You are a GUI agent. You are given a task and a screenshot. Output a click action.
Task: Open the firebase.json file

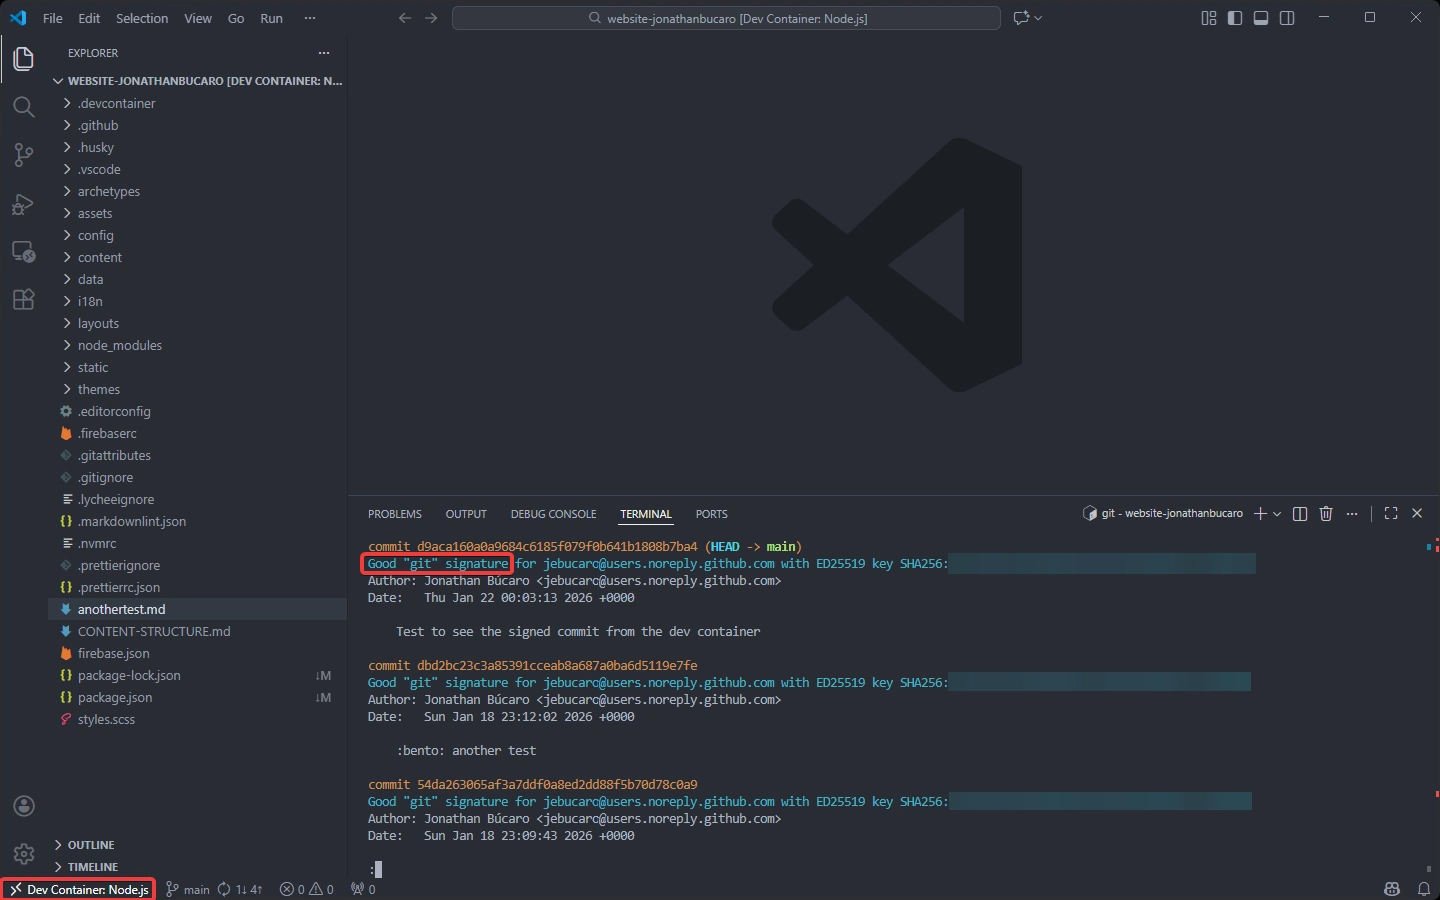[x=113, y=653]
